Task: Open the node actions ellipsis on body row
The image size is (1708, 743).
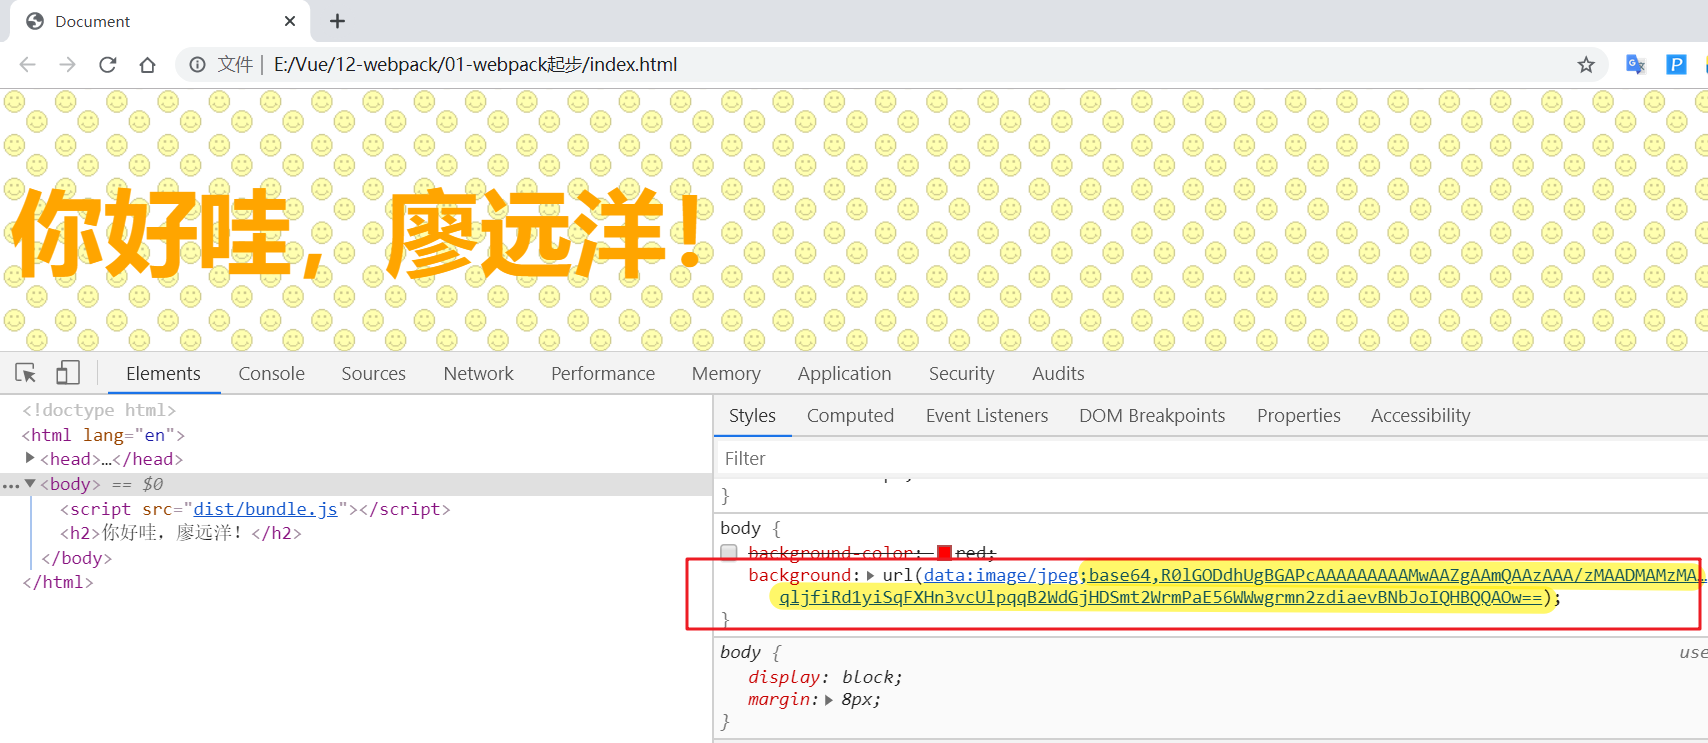Action: tap(10, 485)
